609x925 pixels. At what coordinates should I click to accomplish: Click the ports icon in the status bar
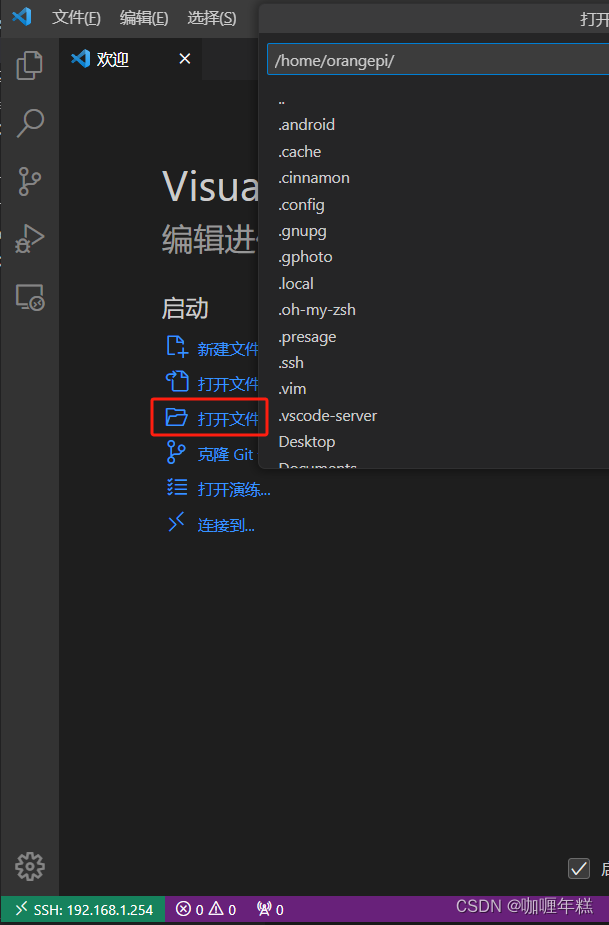[x=268, y=908]
